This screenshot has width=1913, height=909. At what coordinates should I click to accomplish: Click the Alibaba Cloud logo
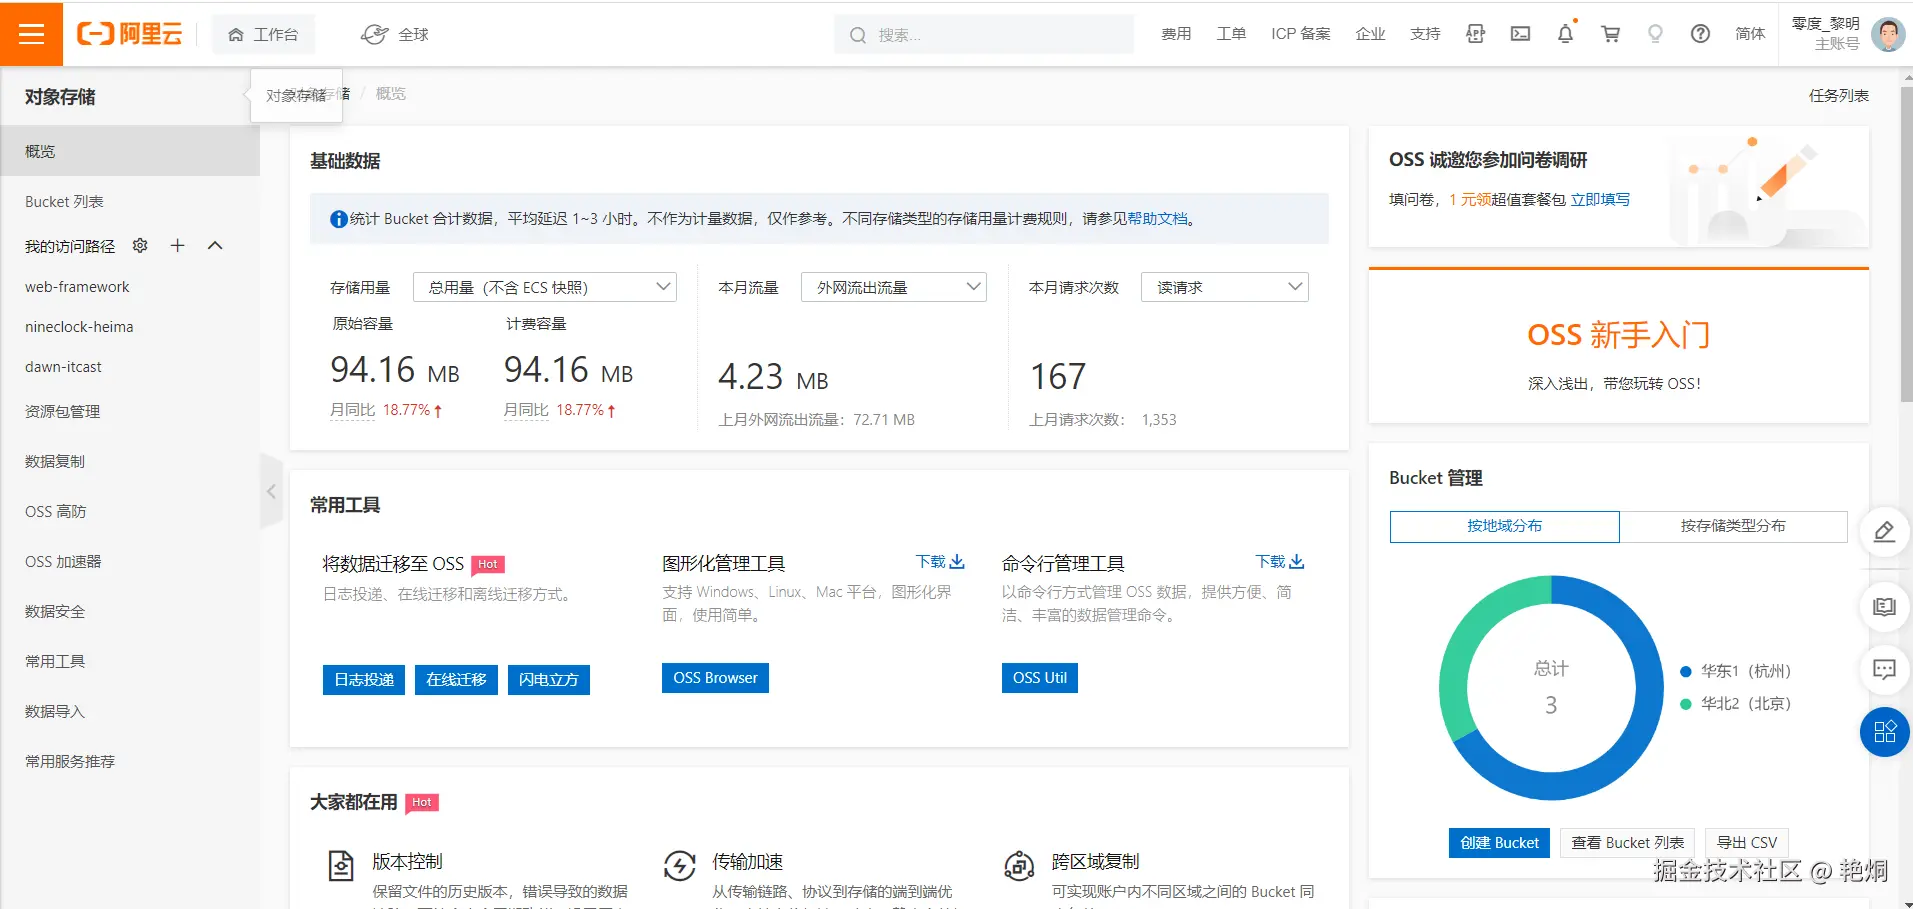[130, 34]
